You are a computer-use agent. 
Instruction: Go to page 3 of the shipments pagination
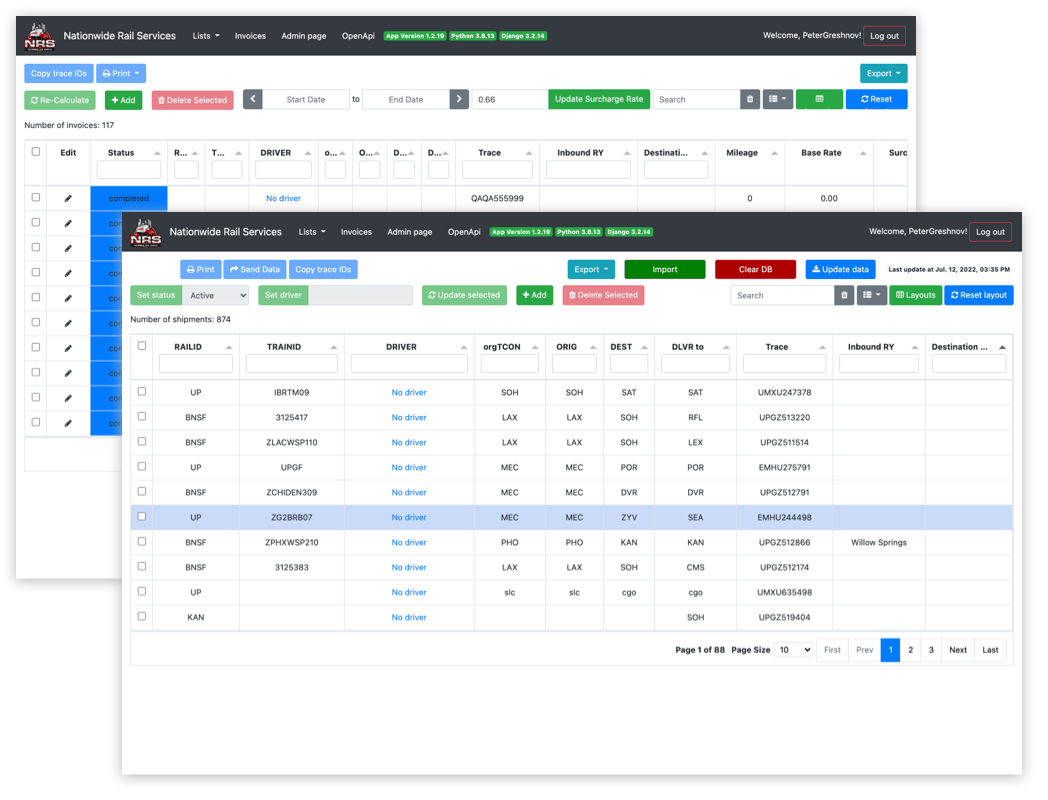(x=930, y=650)
